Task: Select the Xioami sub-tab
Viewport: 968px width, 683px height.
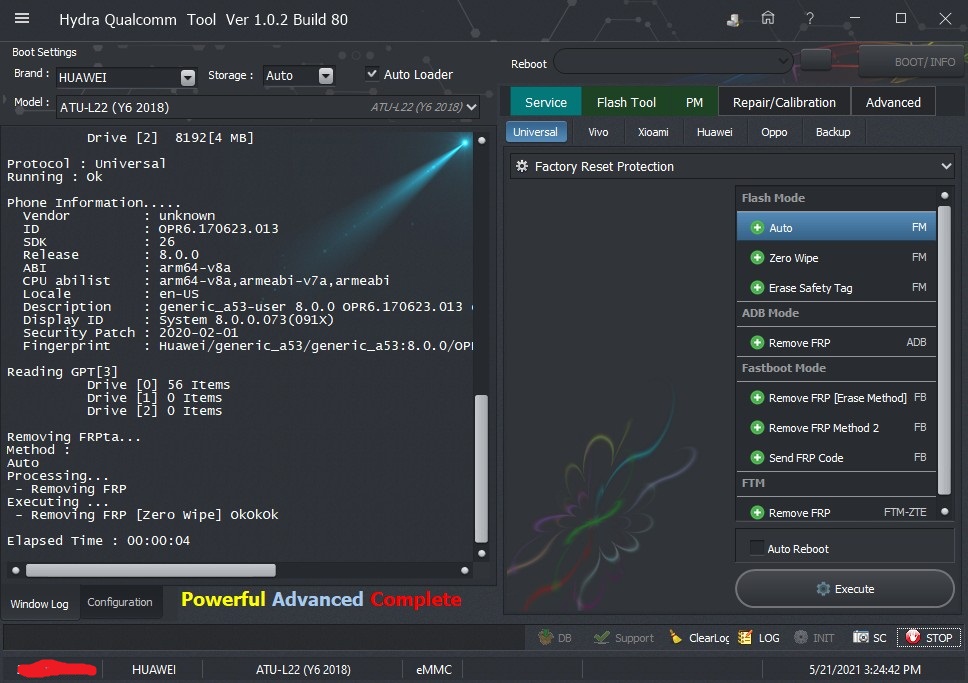Action: 653,132
